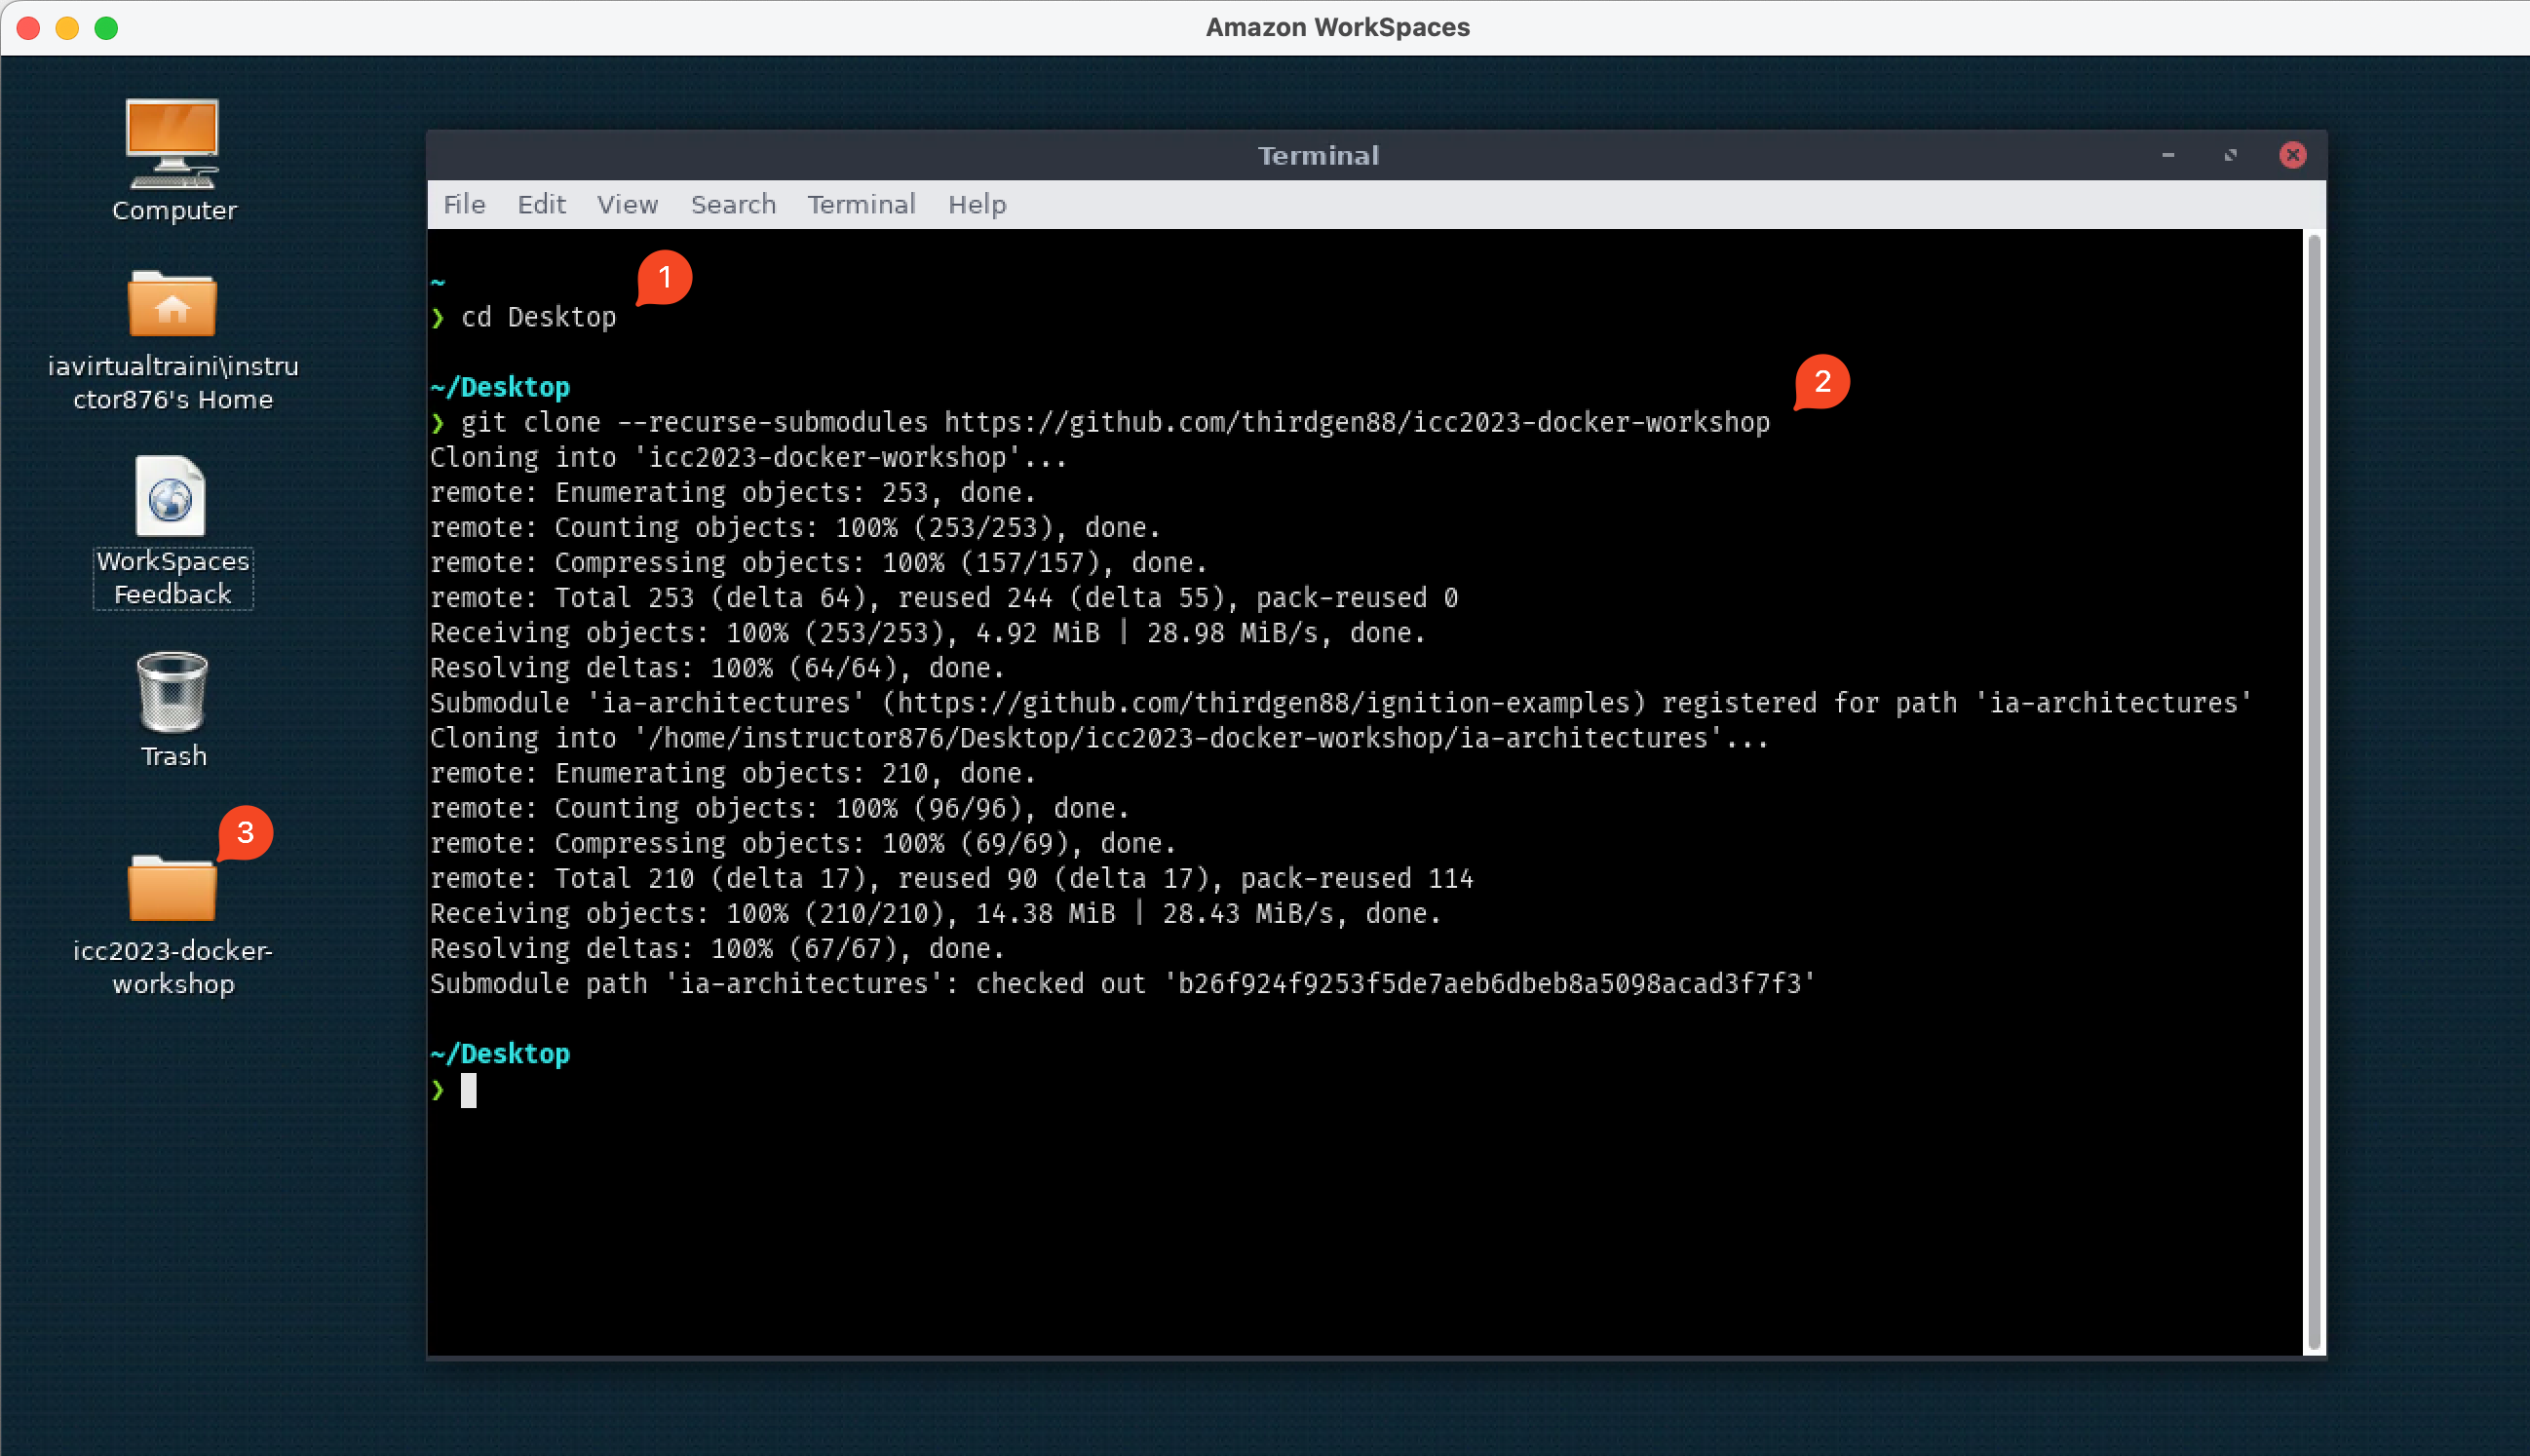Maximize the Terminal window
Viewport: 2530px width, 1456px height.
click(x=2230, y=155)
